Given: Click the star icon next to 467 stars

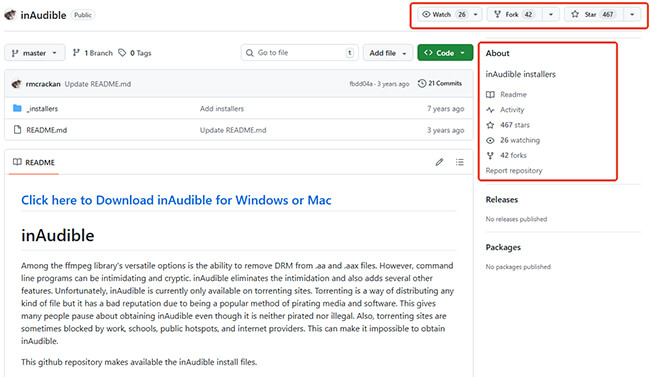Looking at the screenshot, I should (490, 125).
